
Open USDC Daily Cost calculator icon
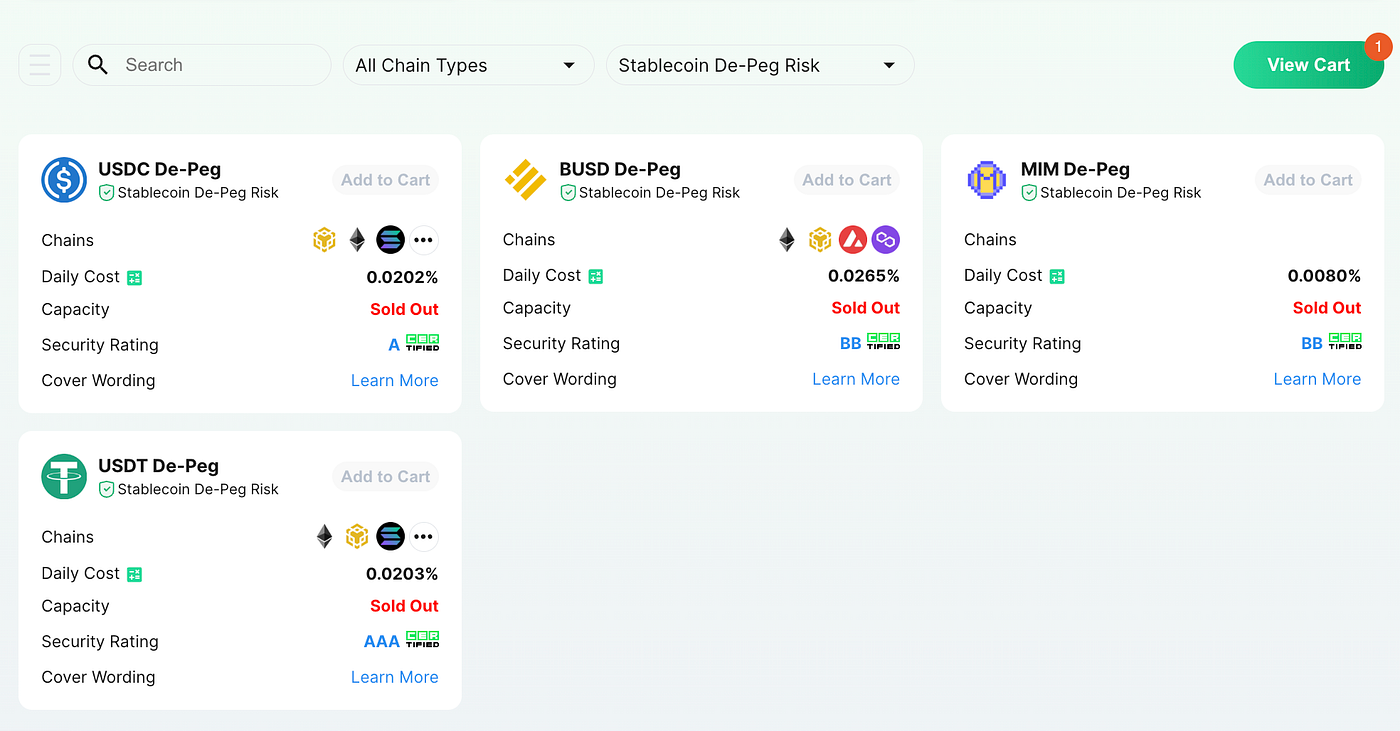135,278
